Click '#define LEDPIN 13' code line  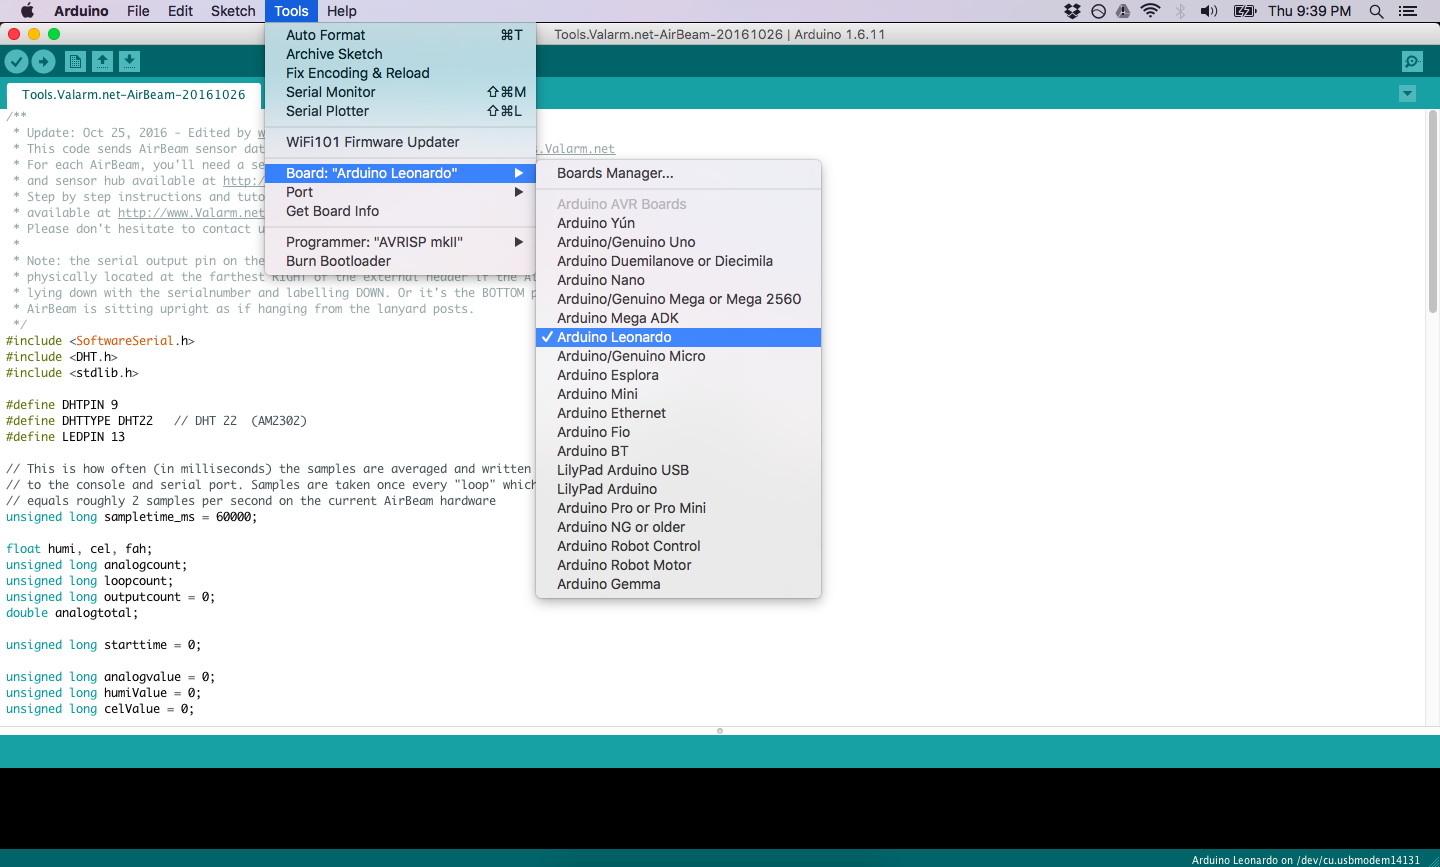pos(66,437)
